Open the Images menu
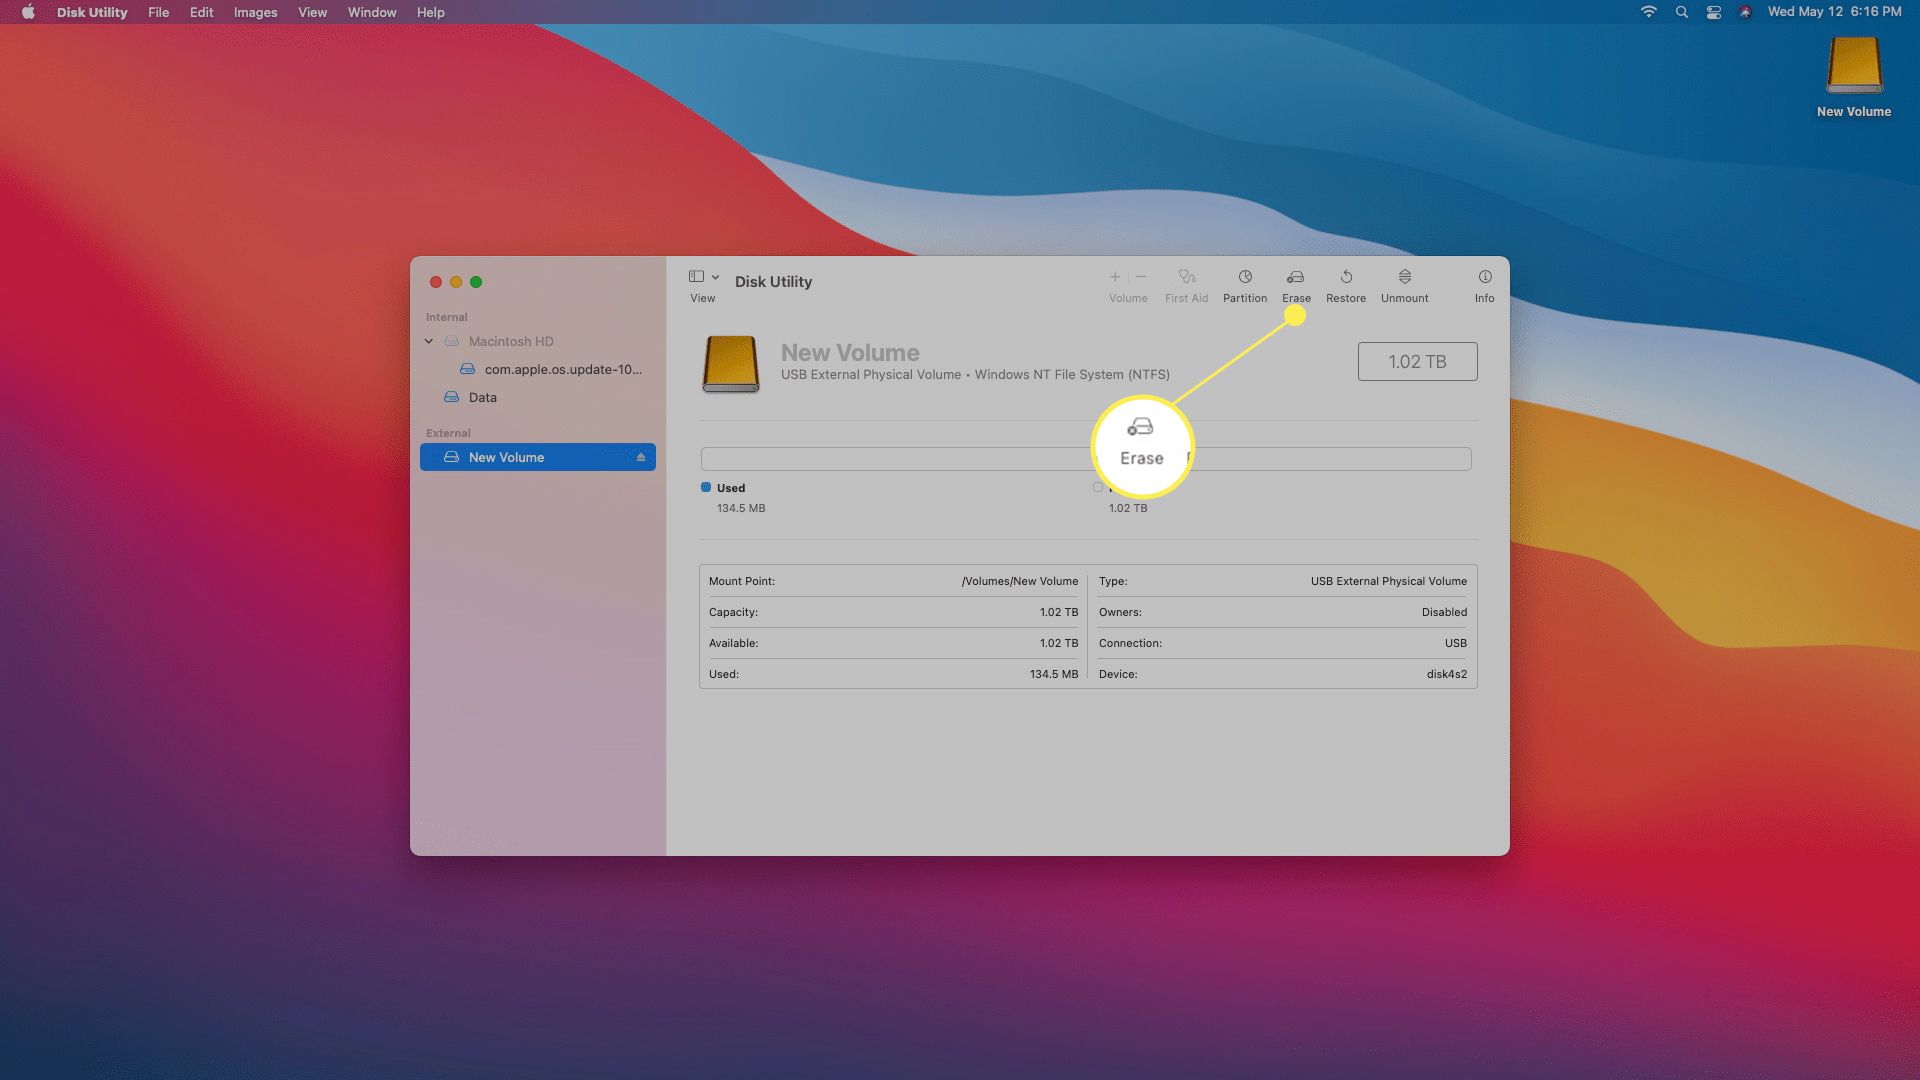Screen dimensions: 1920x1080 click(x=255, y=12)
